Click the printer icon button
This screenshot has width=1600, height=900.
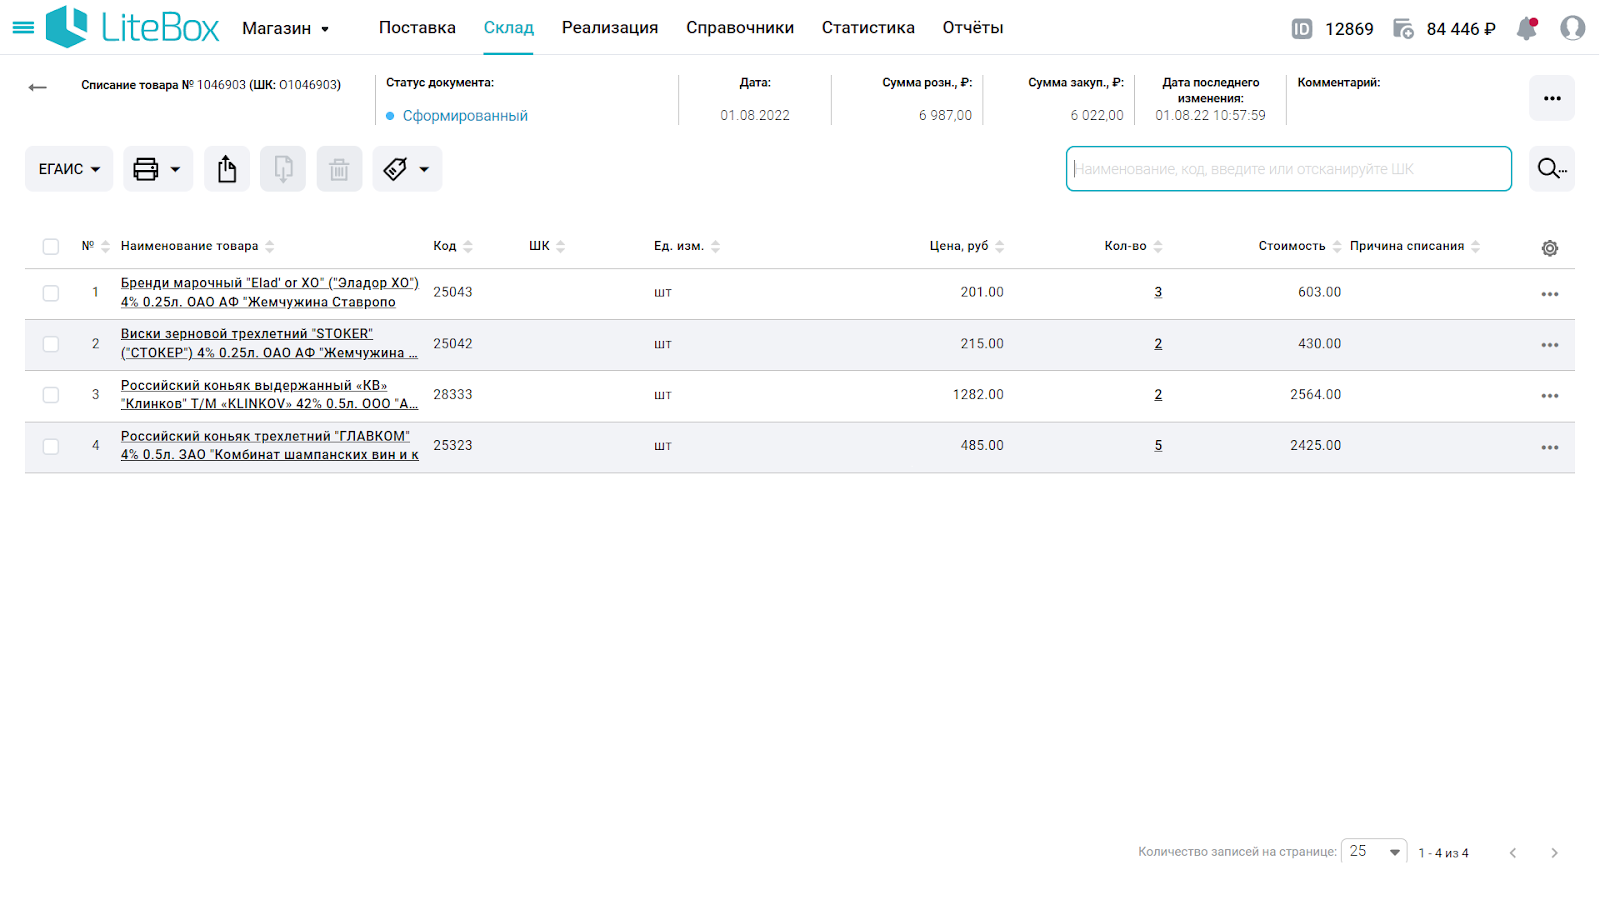(x=146, y=169)
